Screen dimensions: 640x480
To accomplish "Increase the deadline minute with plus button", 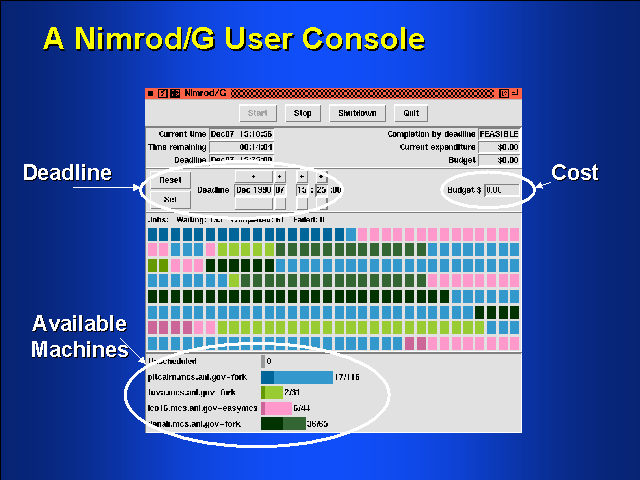I will tap(321, 176).
